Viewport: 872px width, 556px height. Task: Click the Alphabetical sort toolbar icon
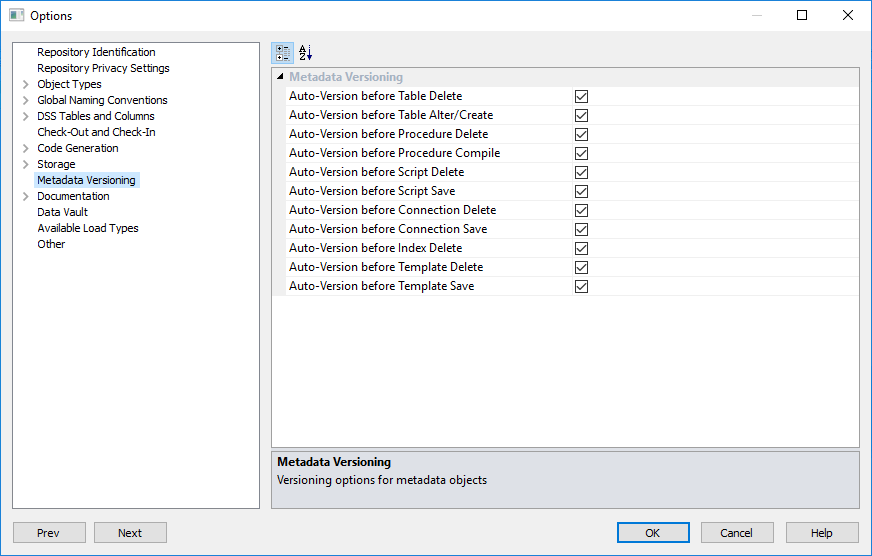click(306, 53)
